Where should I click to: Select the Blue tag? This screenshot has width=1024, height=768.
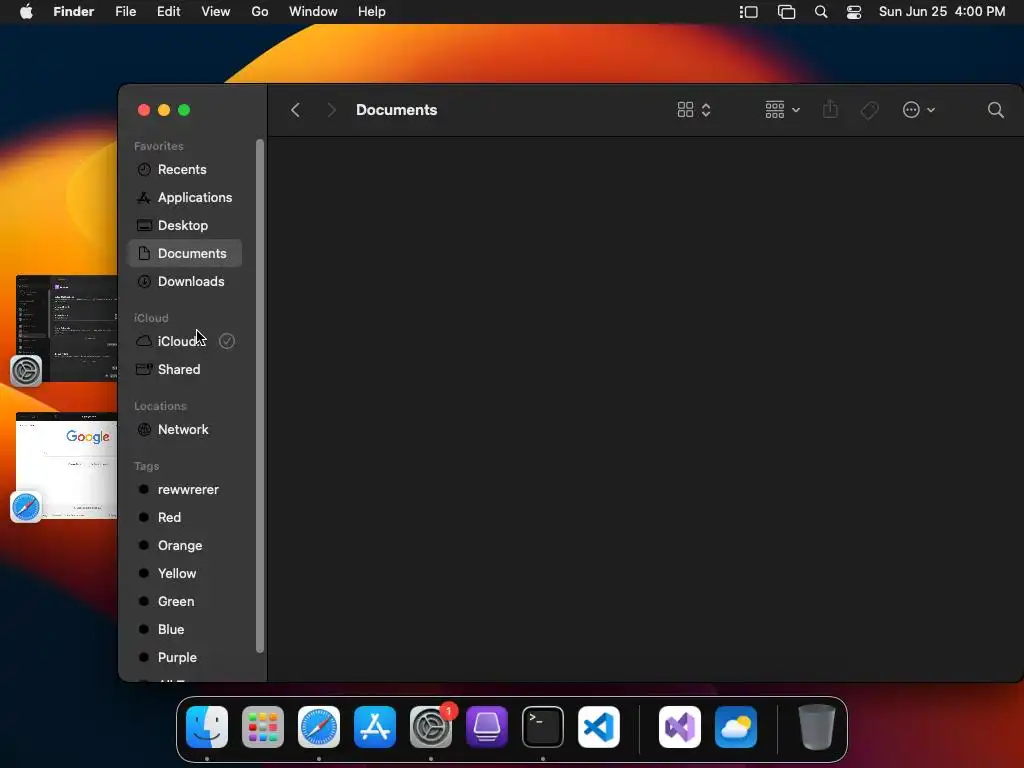click(x=185, y=630)
